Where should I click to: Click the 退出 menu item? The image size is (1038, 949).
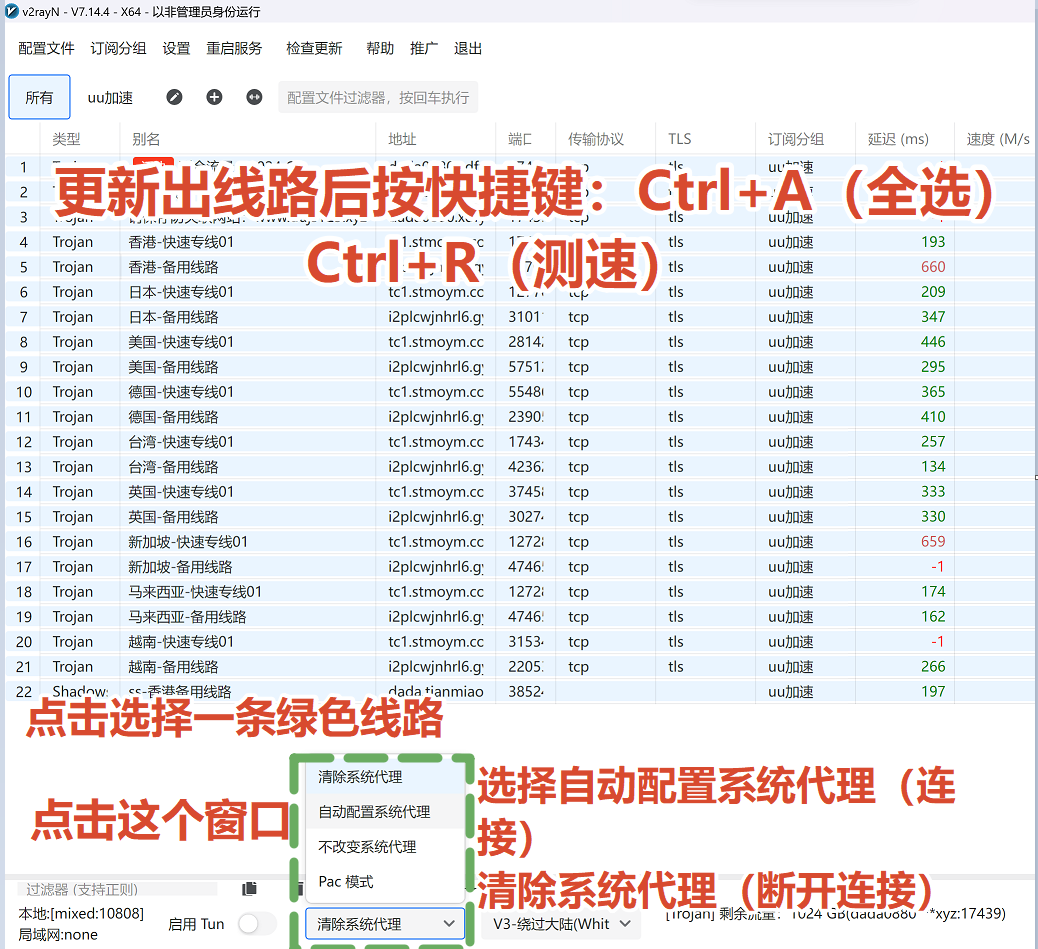click(x=468, y=48)
